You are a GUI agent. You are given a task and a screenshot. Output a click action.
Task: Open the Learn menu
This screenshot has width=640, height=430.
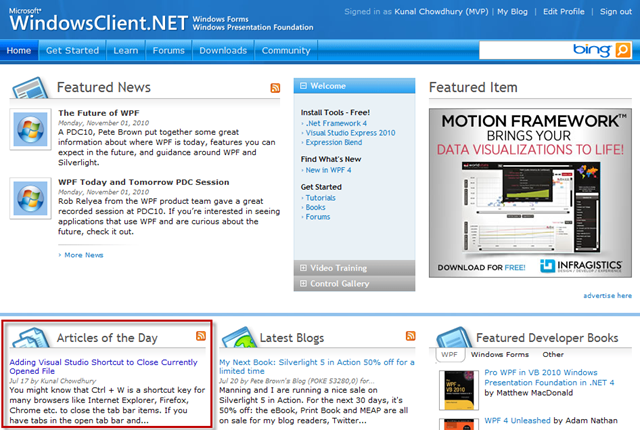[x=126, y=51]
